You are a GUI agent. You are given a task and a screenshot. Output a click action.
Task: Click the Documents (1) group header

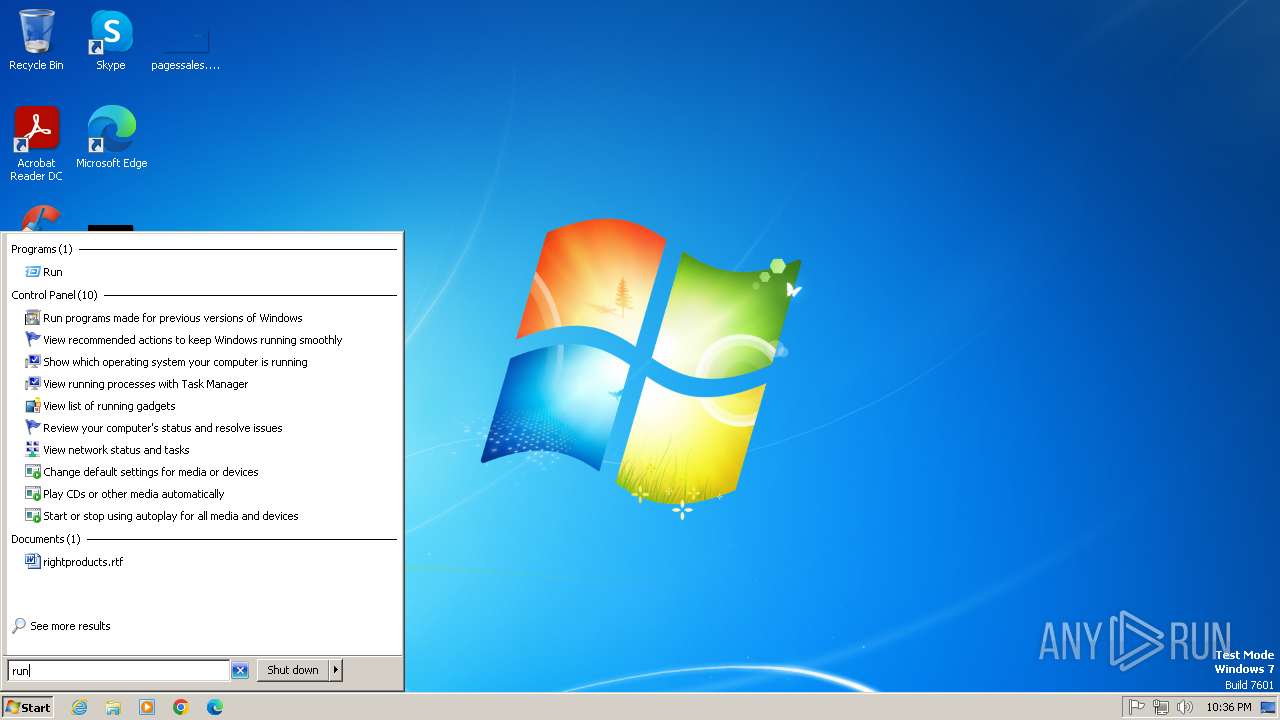coord(46,539)
